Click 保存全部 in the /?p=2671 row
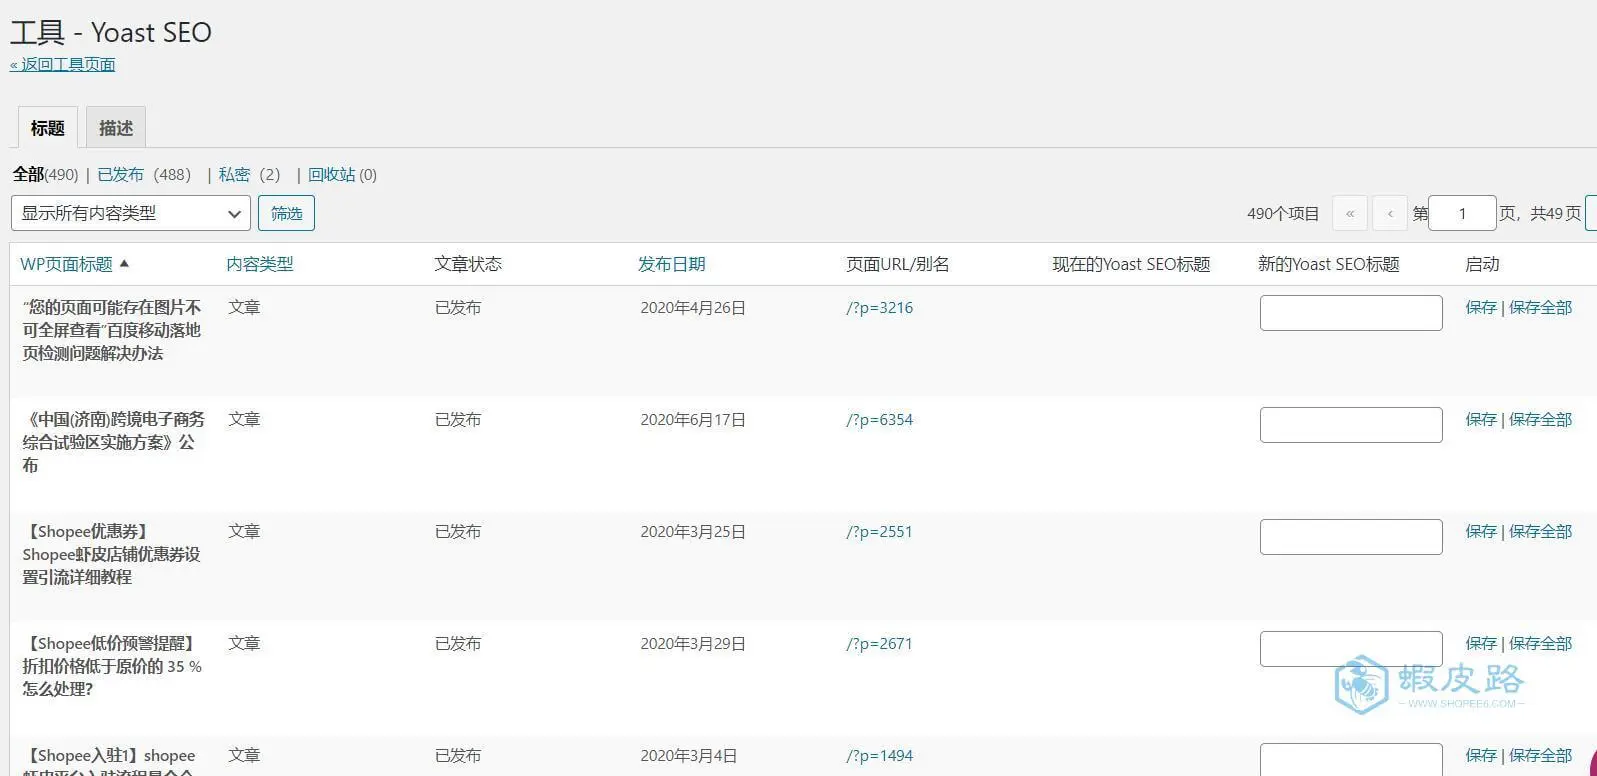 tap(1540, 644)
